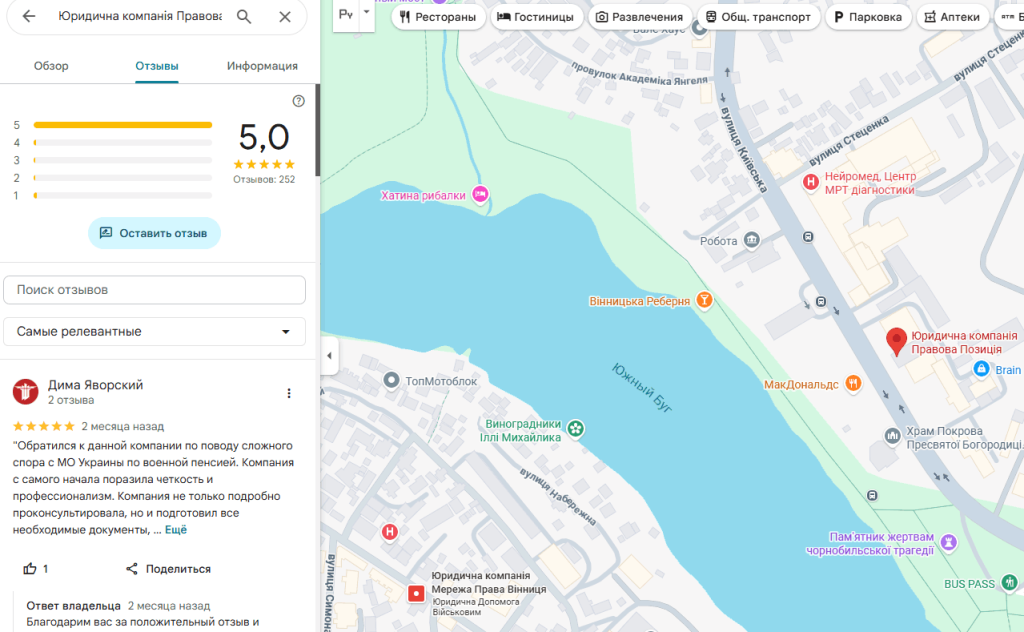Filter map by Рестораны

coord(438,17)
